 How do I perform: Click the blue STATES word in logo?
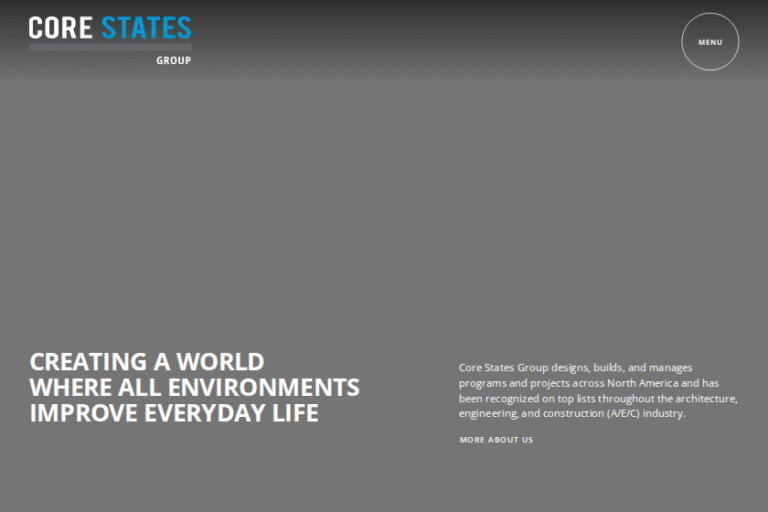click(x=146, y=28)
